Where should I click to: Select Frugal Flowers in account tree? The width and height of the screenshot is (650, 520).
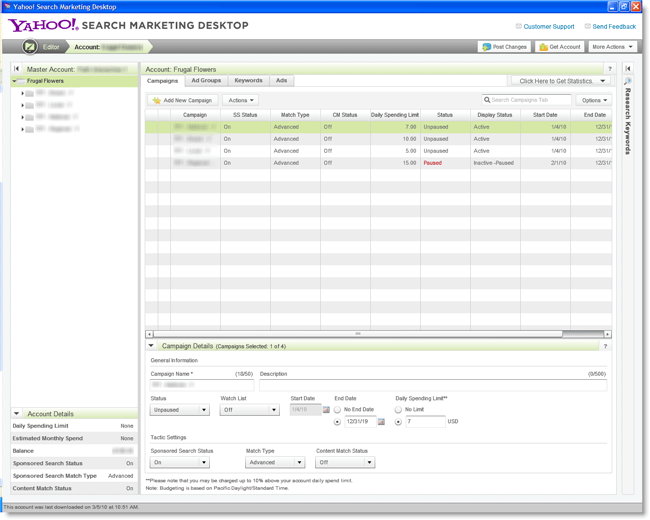pos(45,81)
